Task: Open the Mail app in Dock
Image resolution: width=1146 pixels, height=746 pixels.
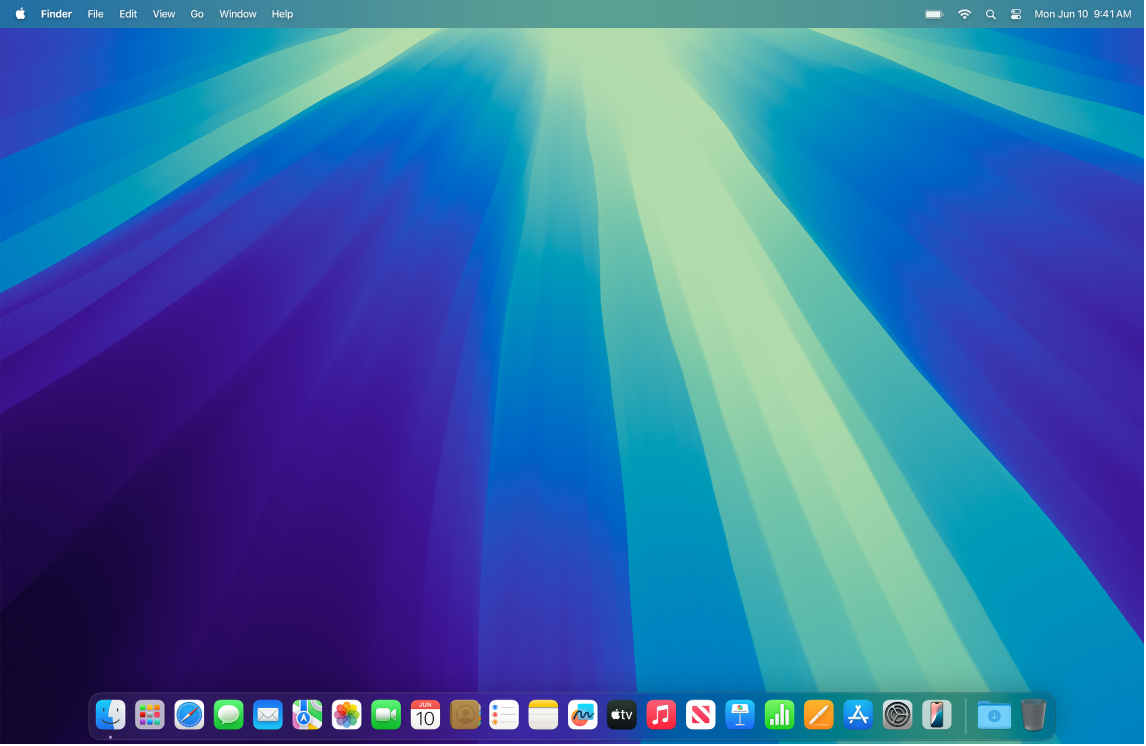Action: 268,715
